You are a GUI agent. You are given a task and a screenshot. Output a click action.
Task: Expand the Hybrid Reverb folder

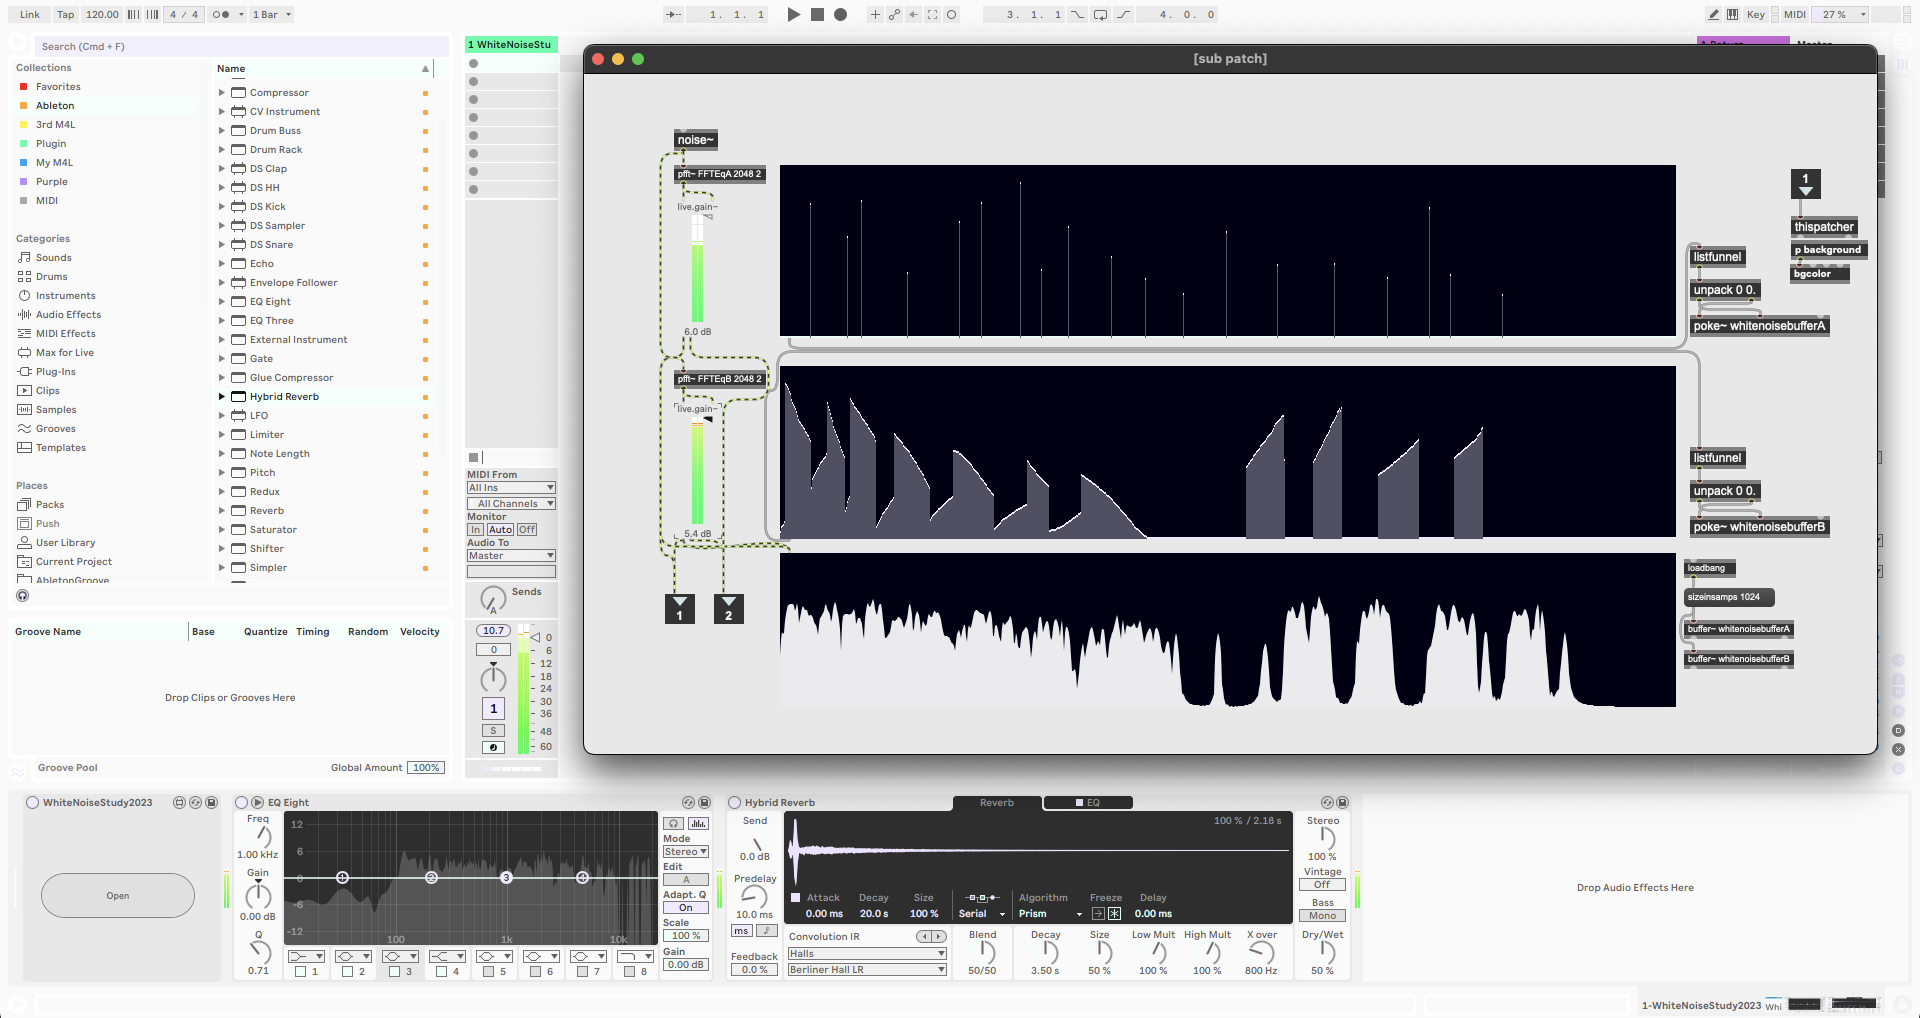coord(222,397)
